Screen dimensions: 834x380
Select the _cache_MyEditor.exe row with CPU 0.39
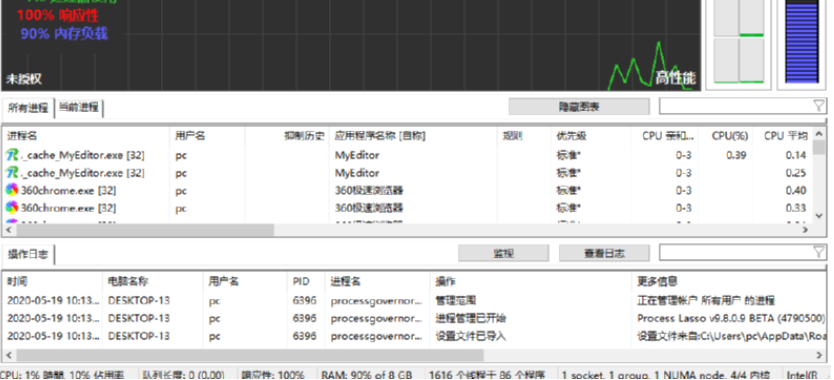pos(407,155)
